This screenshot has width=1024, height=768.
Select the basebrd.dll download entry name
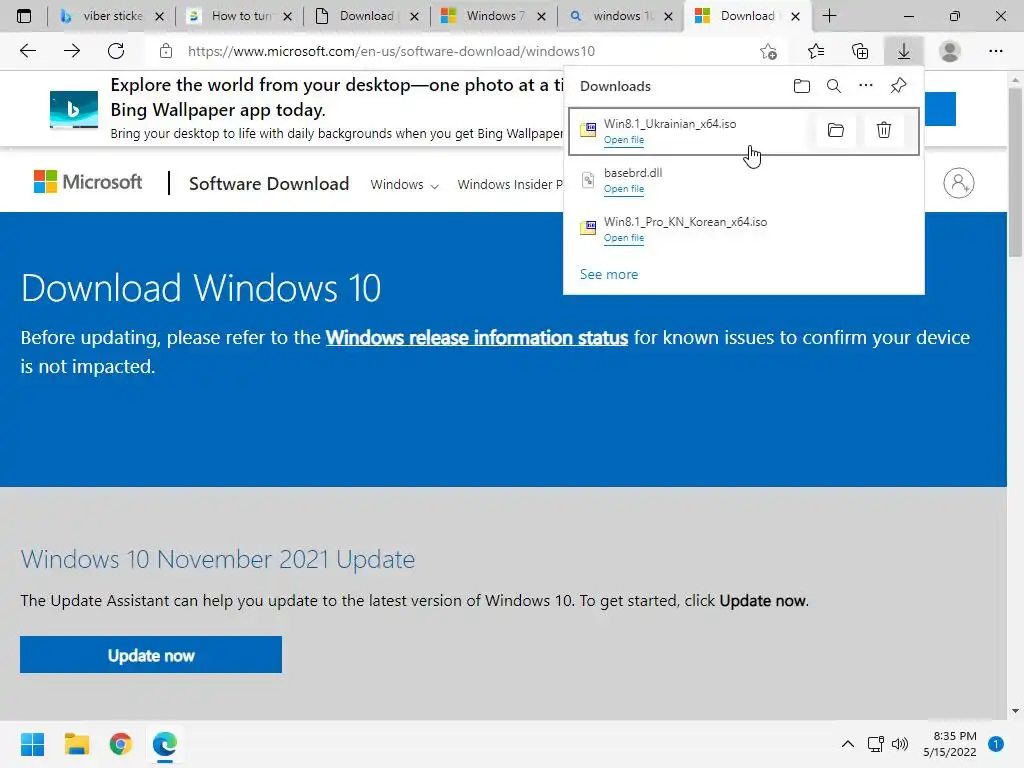633,173
